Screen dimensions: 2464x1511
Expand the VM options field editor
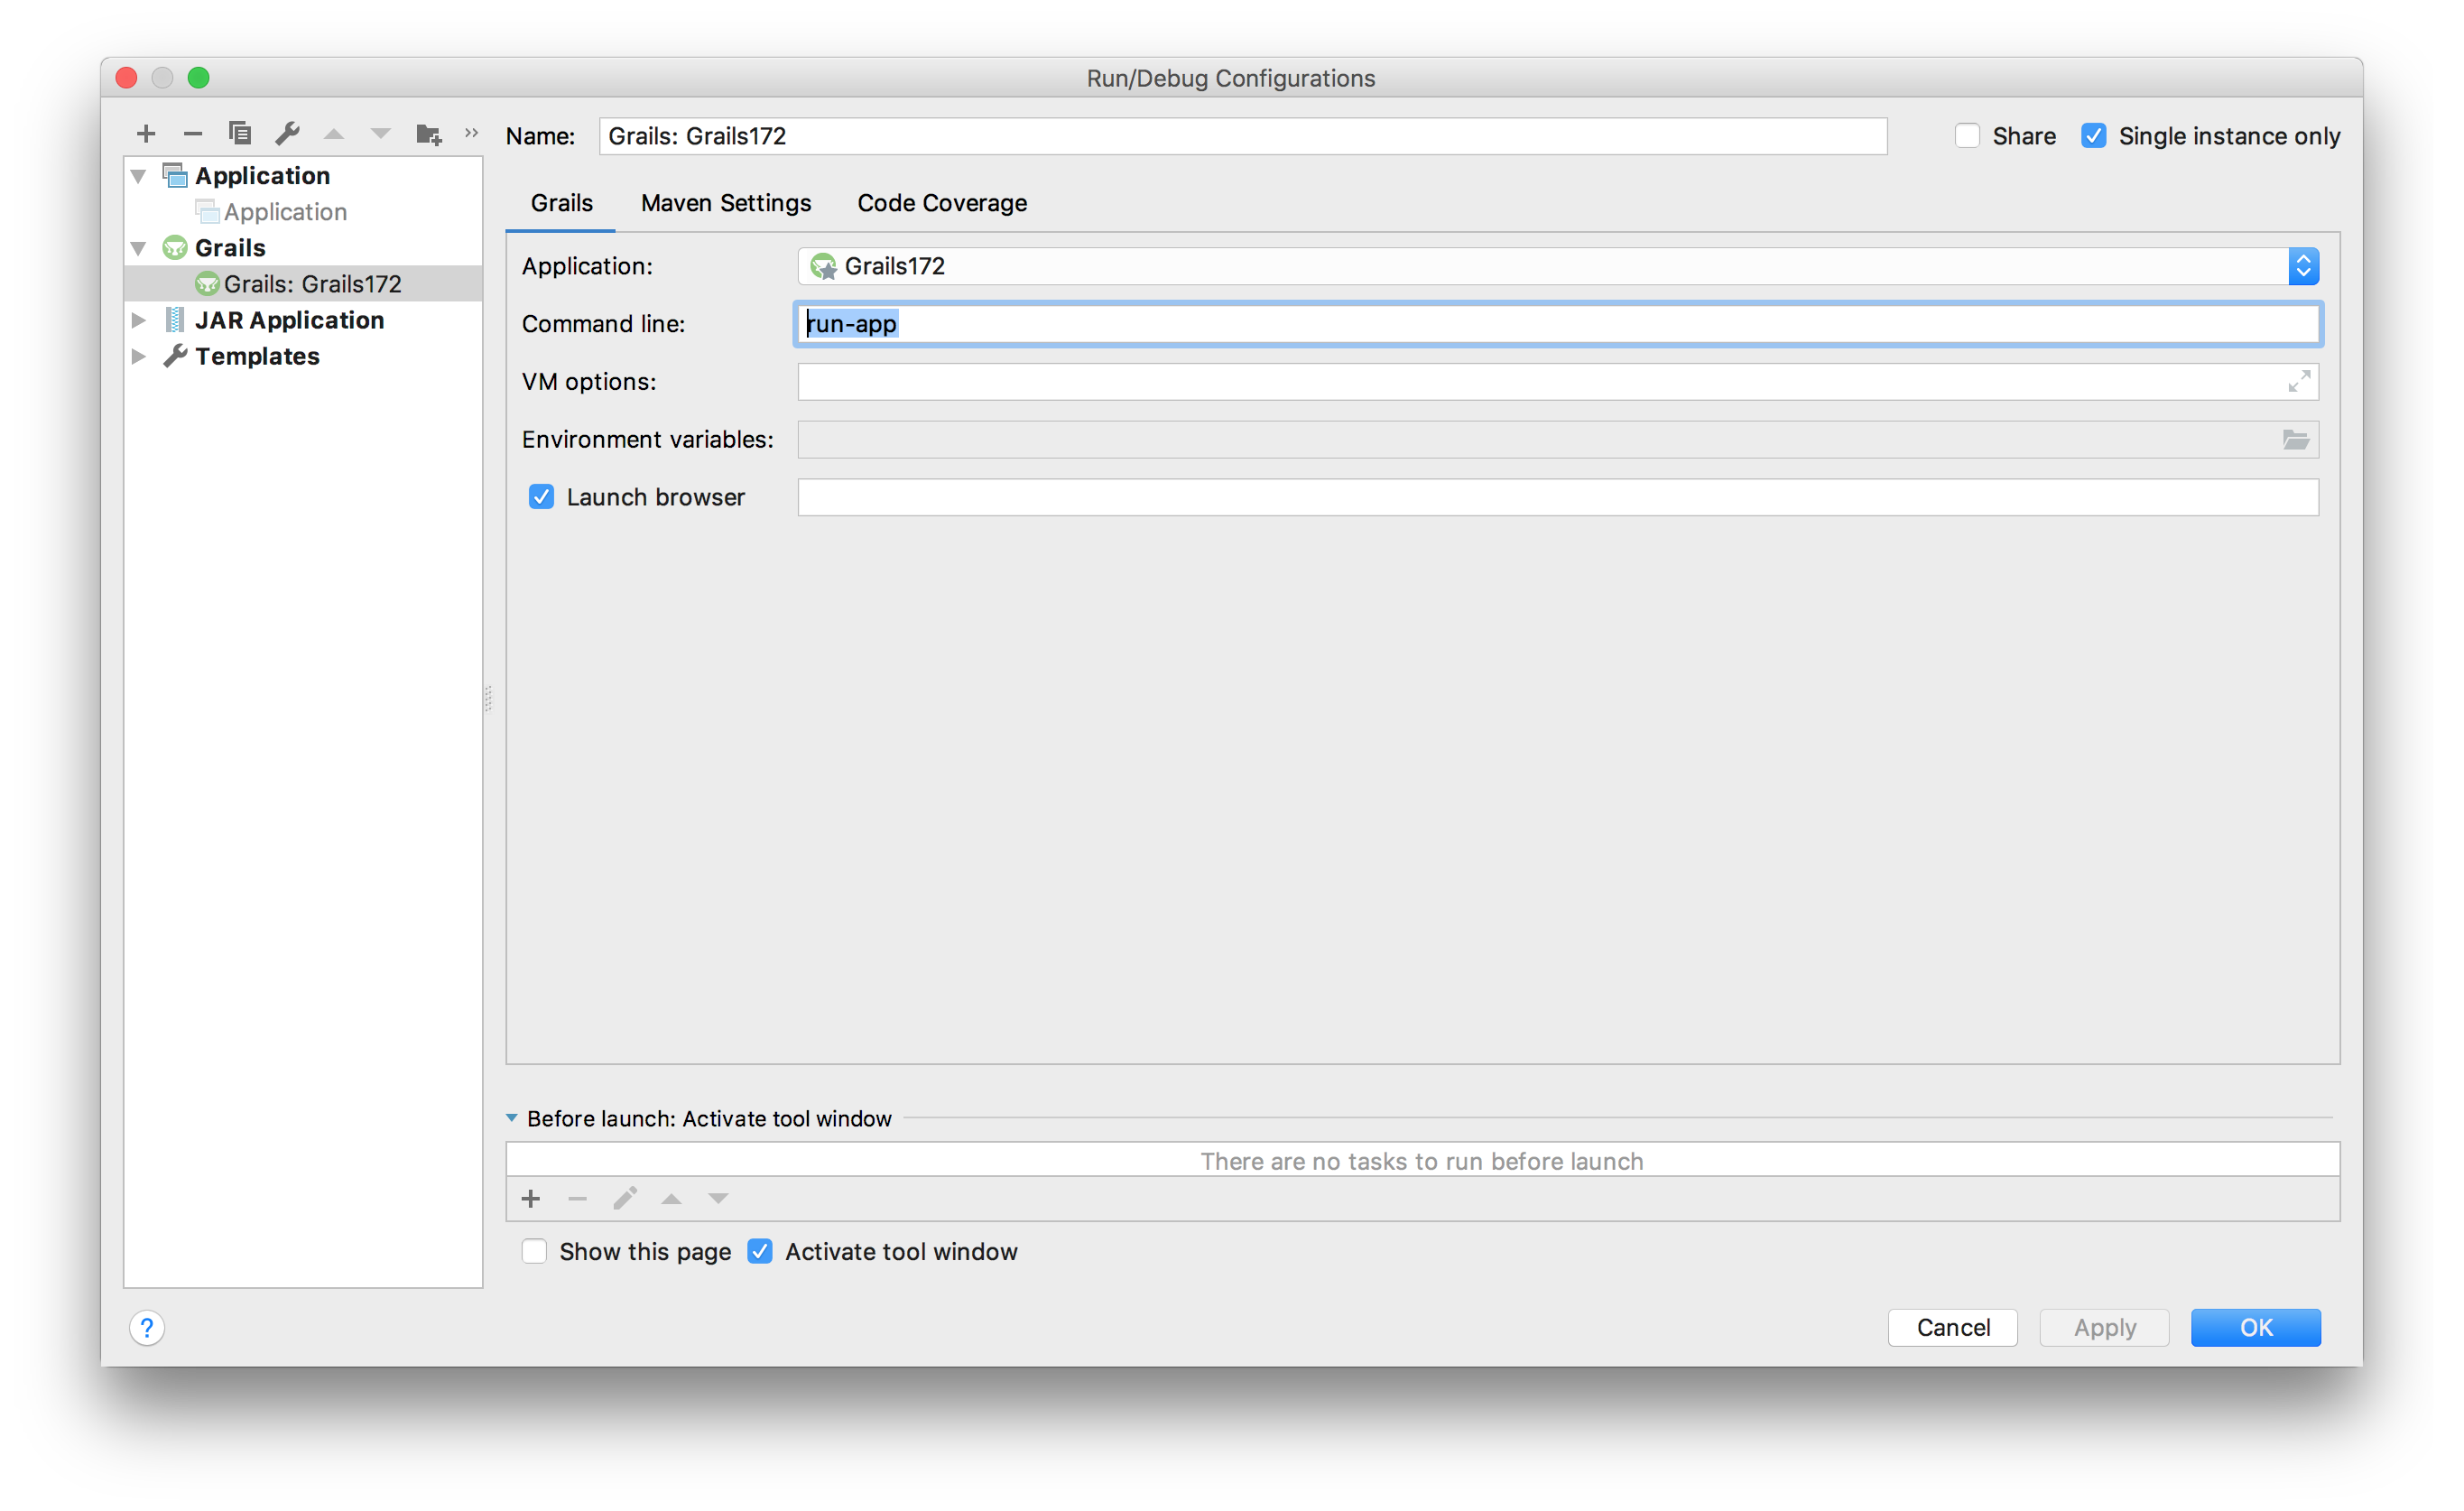2298,382
